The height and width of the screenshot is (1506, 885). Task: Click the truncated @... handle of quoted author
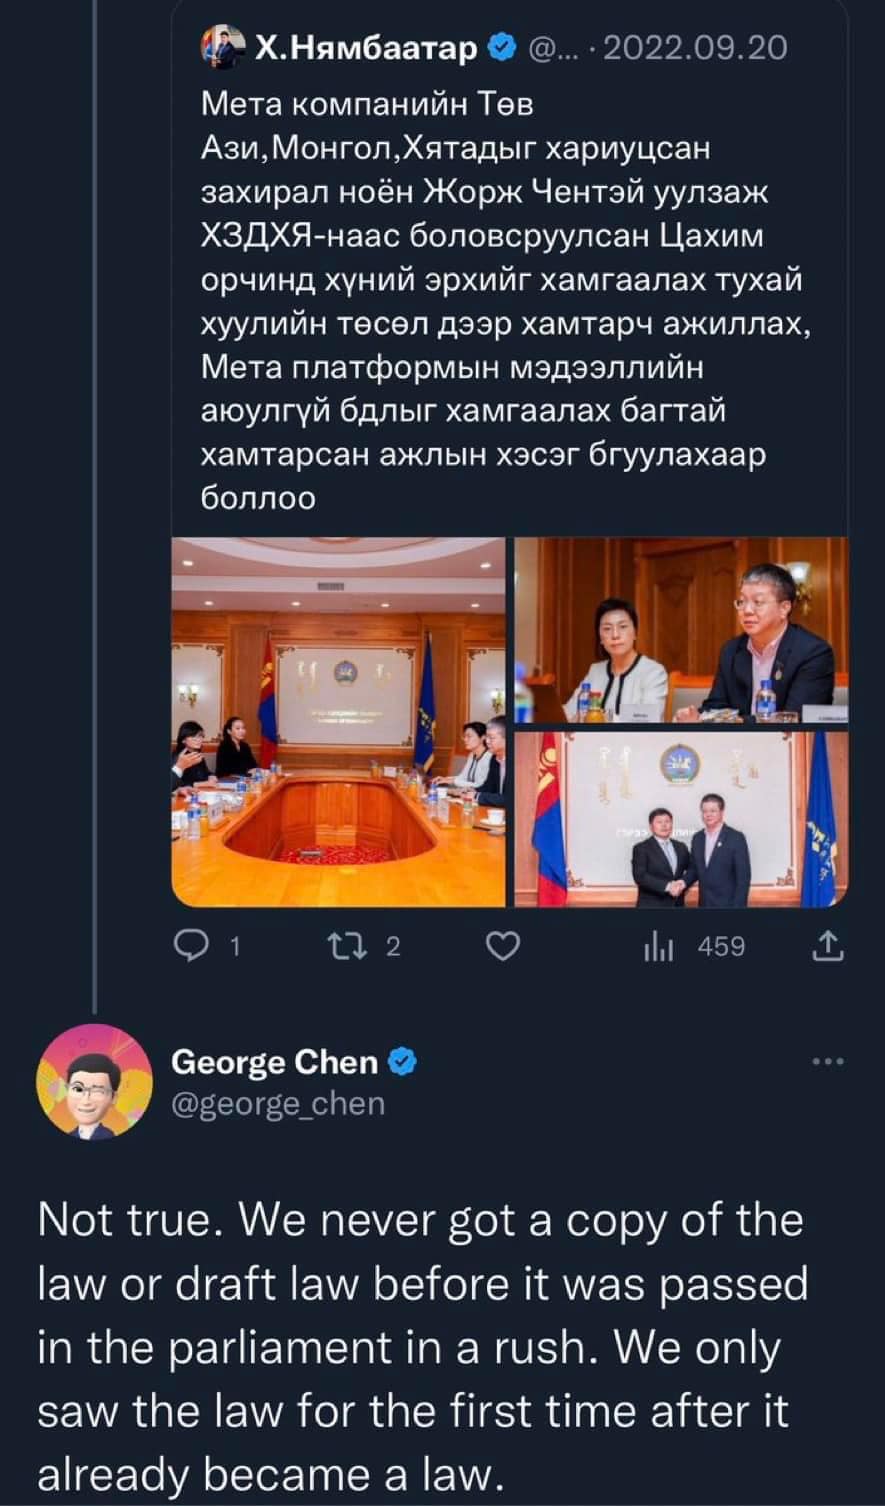[x=546, y=47]
